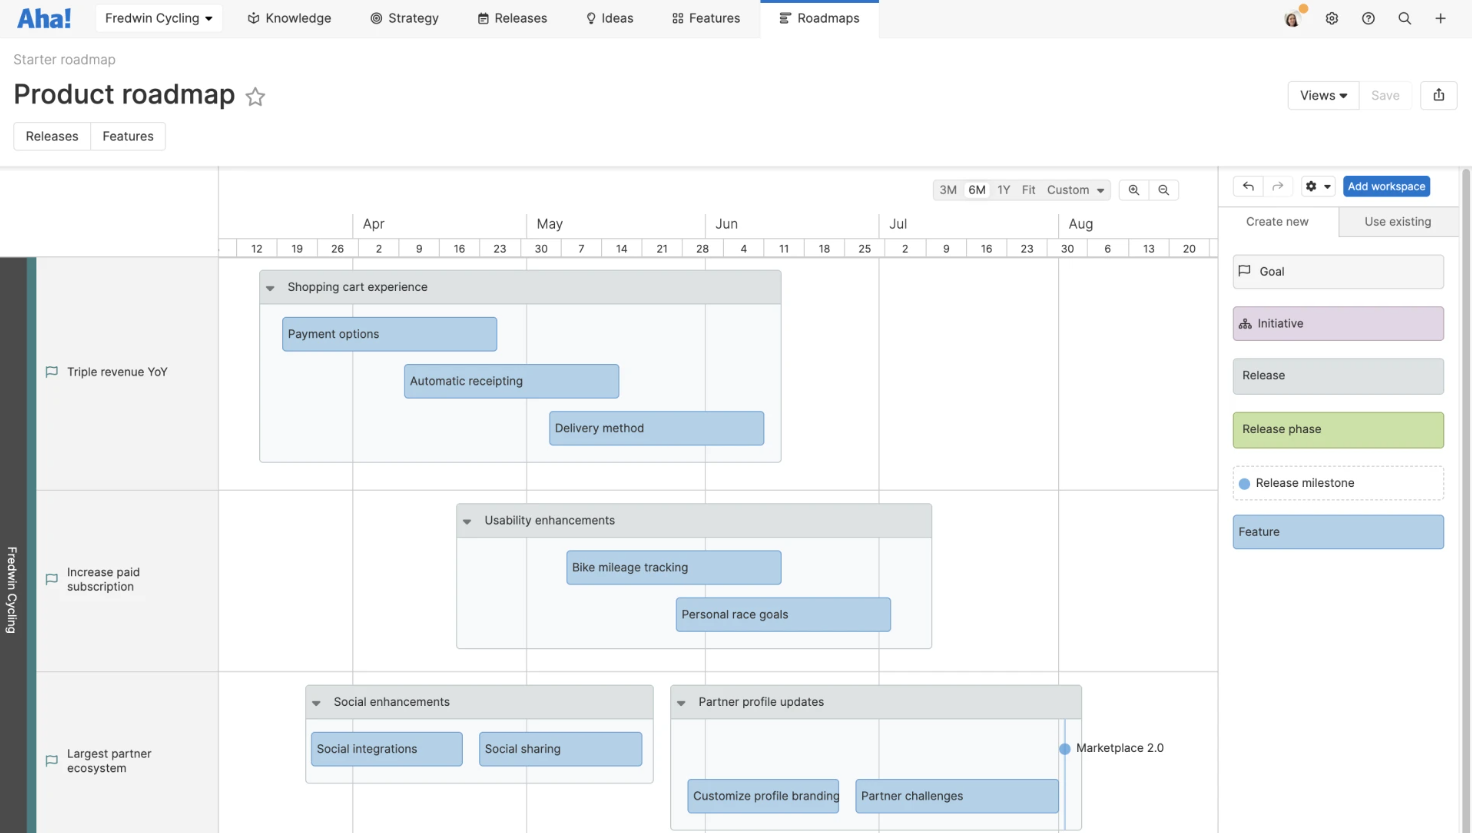Image resolution: width=1472 pixels, height=833 pixels.
Task: Open the Custom timeframe dropdown
Action: 1075,190
